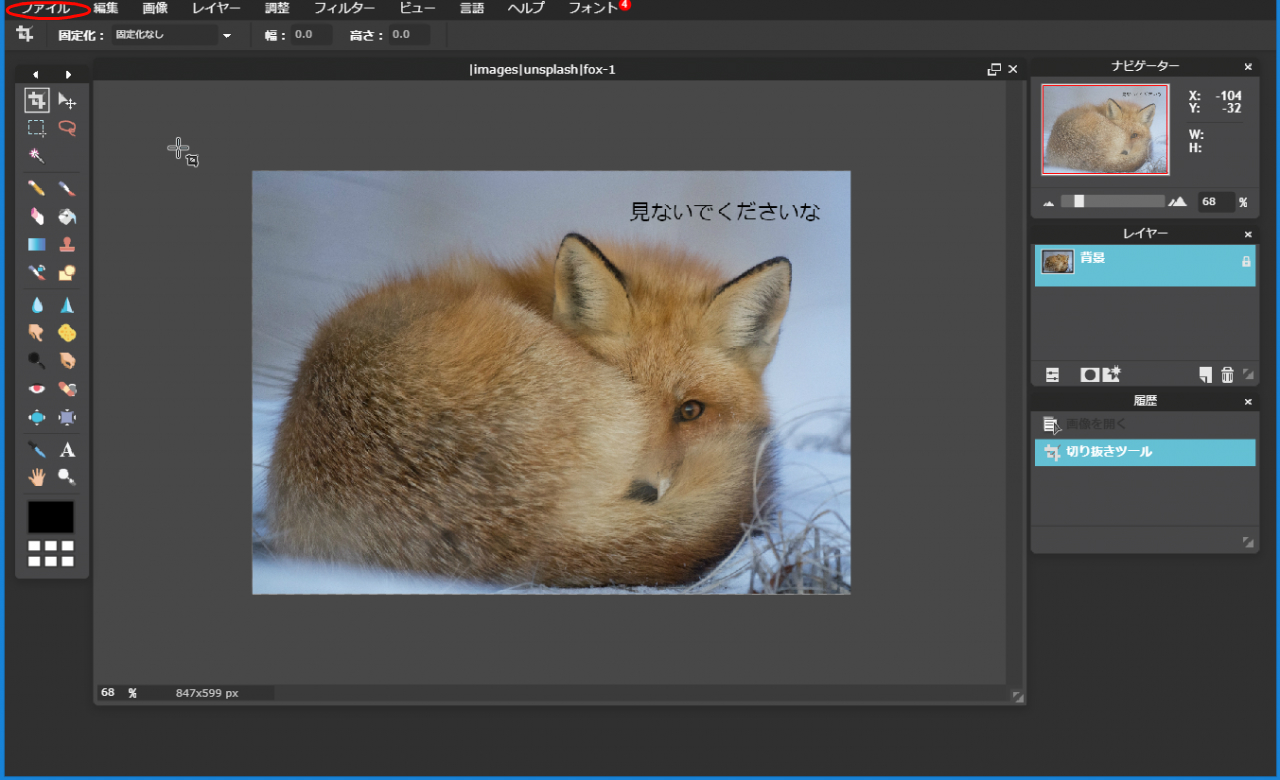Select the Drawing shapes tool
1280x780 pixels.
[x=67, y=272]
